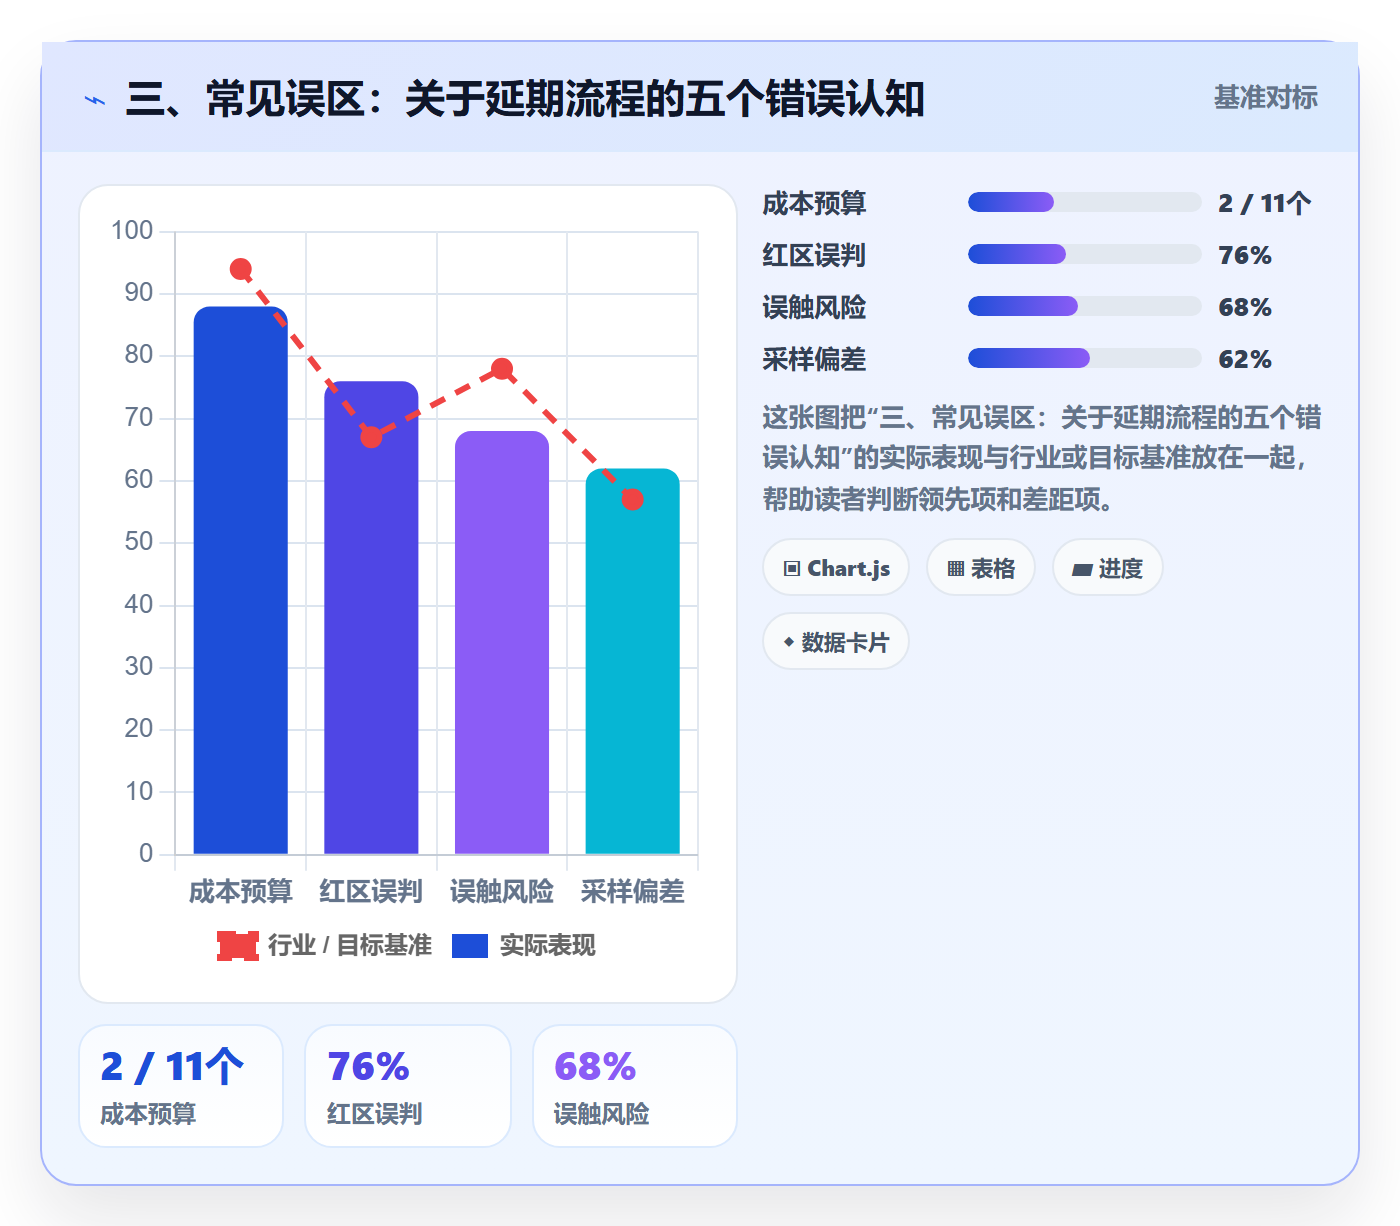Click the 采样偏差 progress bar

[x=1084, y=358]
